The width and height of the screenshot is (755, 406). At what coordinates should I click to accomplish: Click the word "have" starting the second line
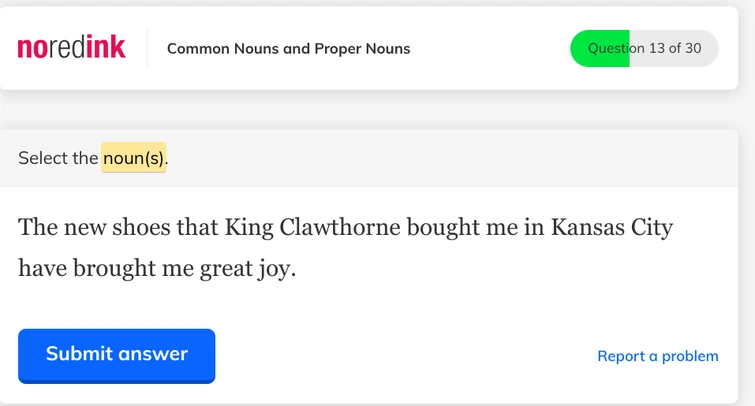[x=40, y=270]
